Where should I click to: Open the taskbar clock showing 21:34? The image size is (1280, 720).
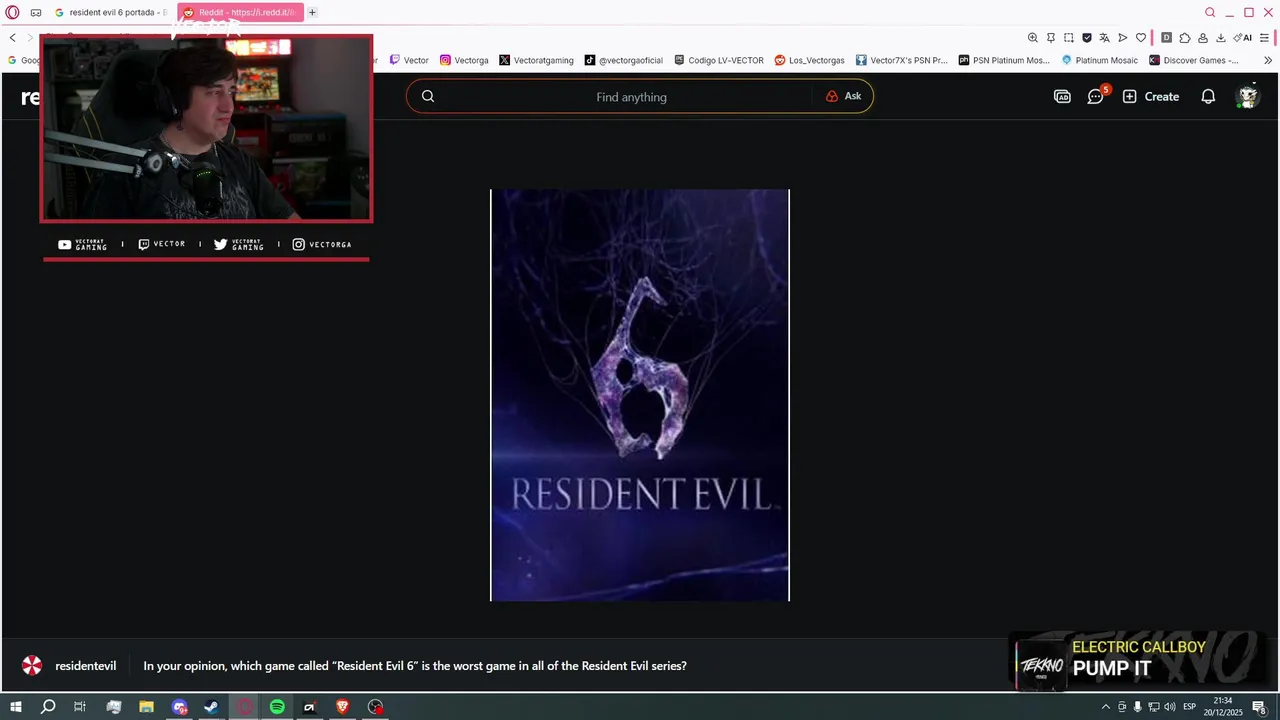point(1222,707)
